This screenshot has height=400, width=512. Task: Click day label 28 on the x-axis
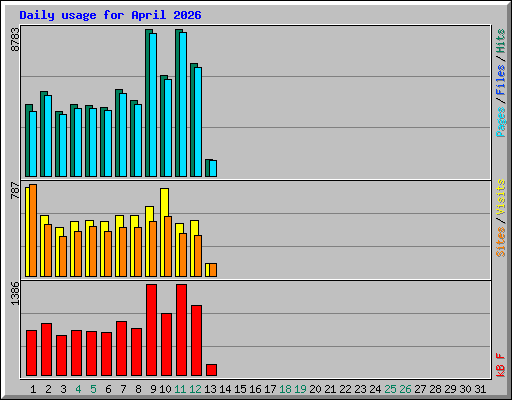(435, 389)
